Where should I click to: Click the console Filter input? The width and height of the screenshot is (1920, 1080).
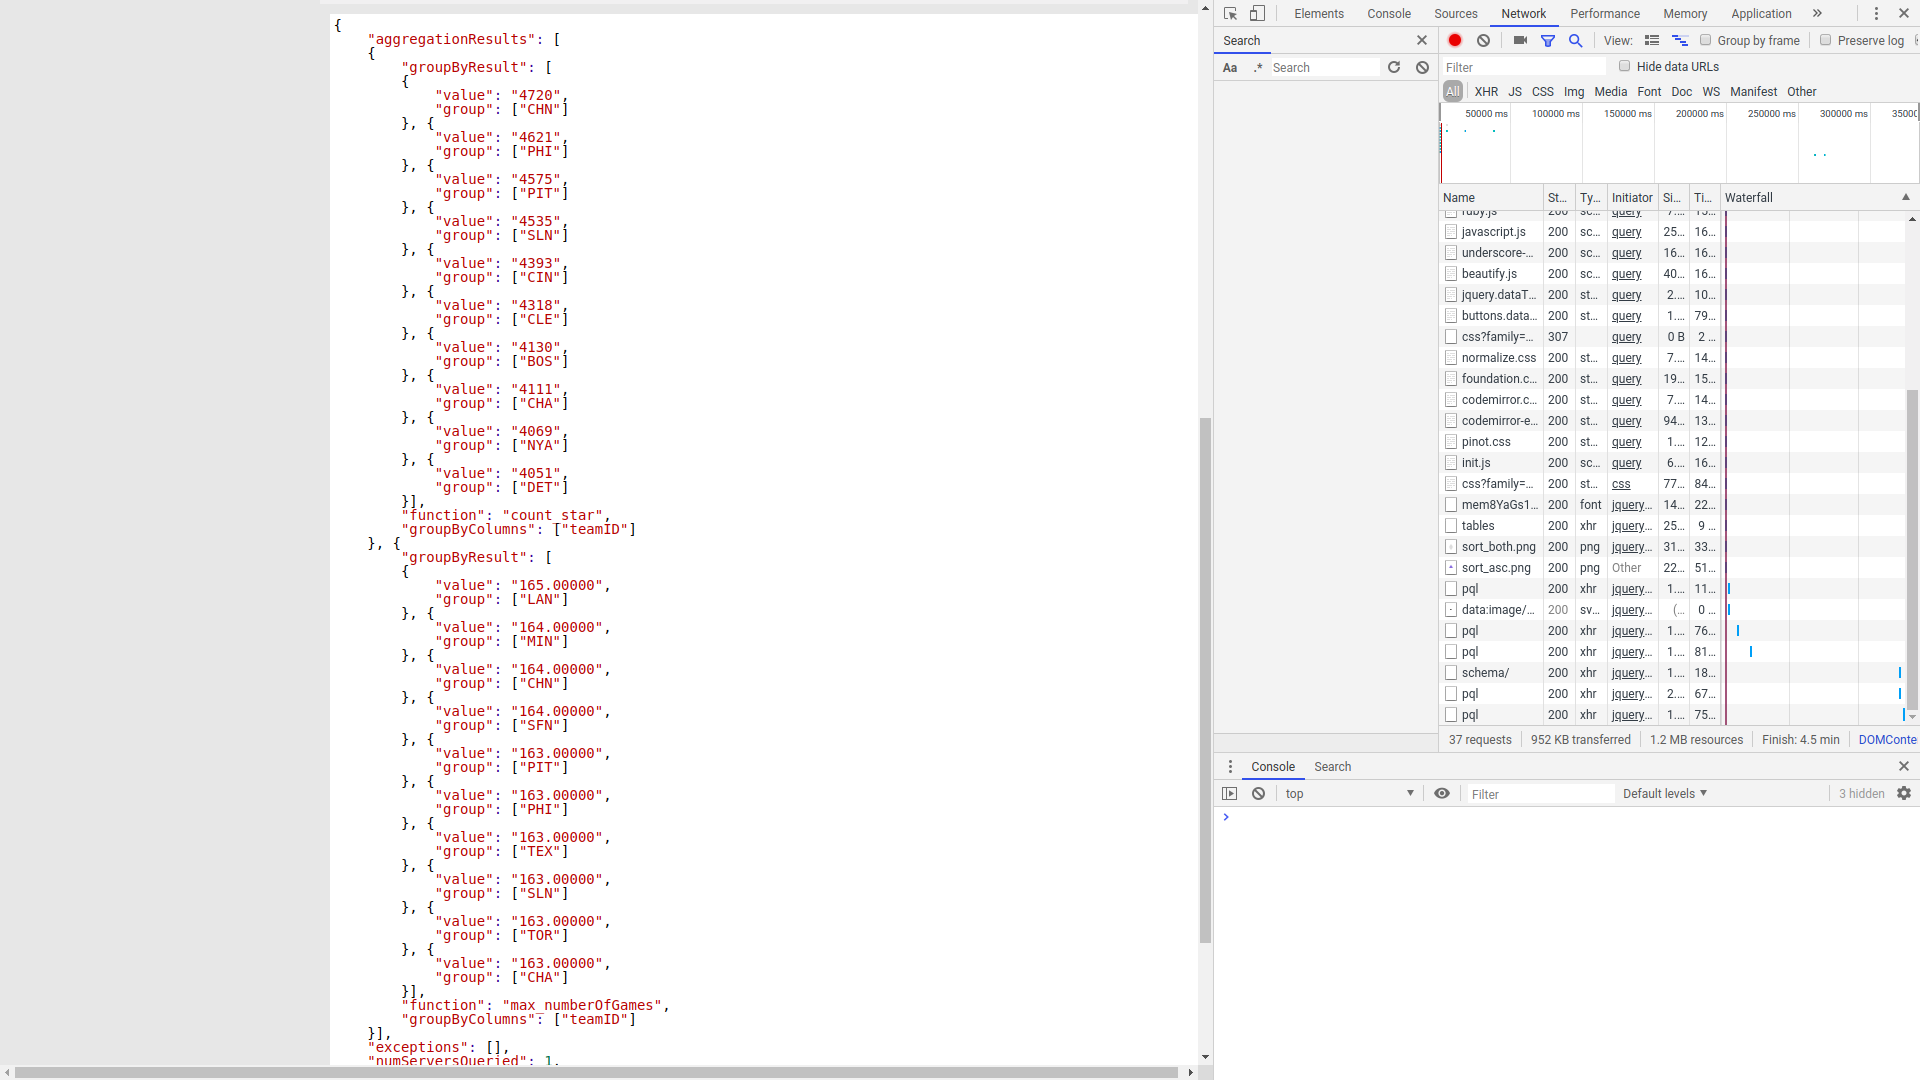click(1540, 794)
